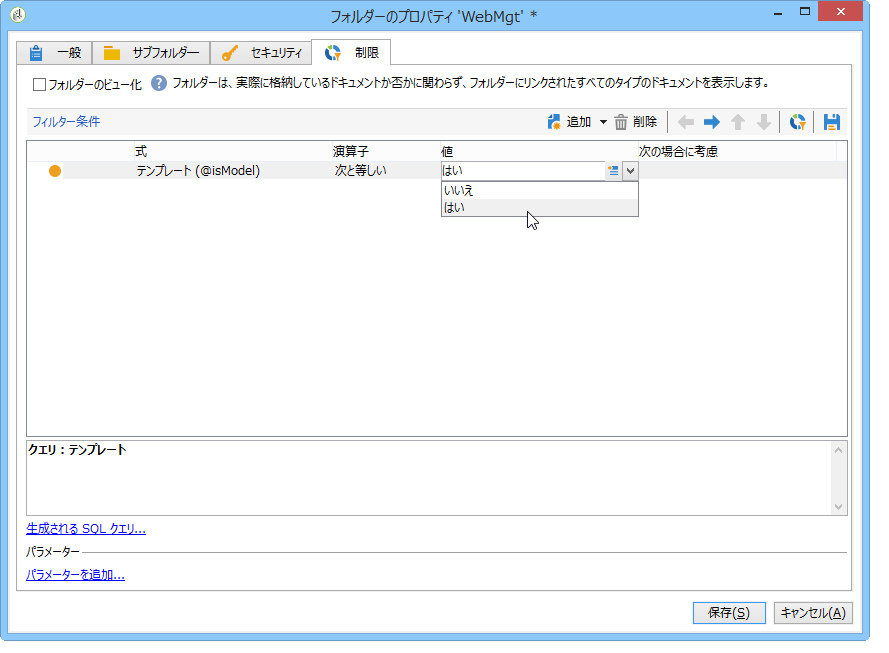Screen dimensions: 889x653
Task: Minimize the folder properties window
Action: (x=778, y=14)
